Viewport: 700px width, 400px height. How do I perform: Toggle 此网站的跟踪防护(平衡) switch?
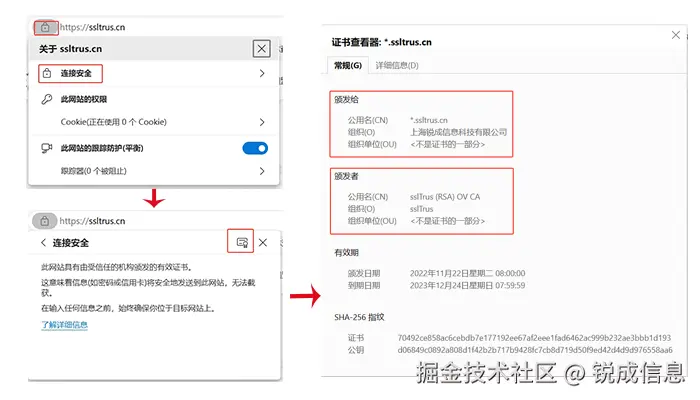coord(255,148)
